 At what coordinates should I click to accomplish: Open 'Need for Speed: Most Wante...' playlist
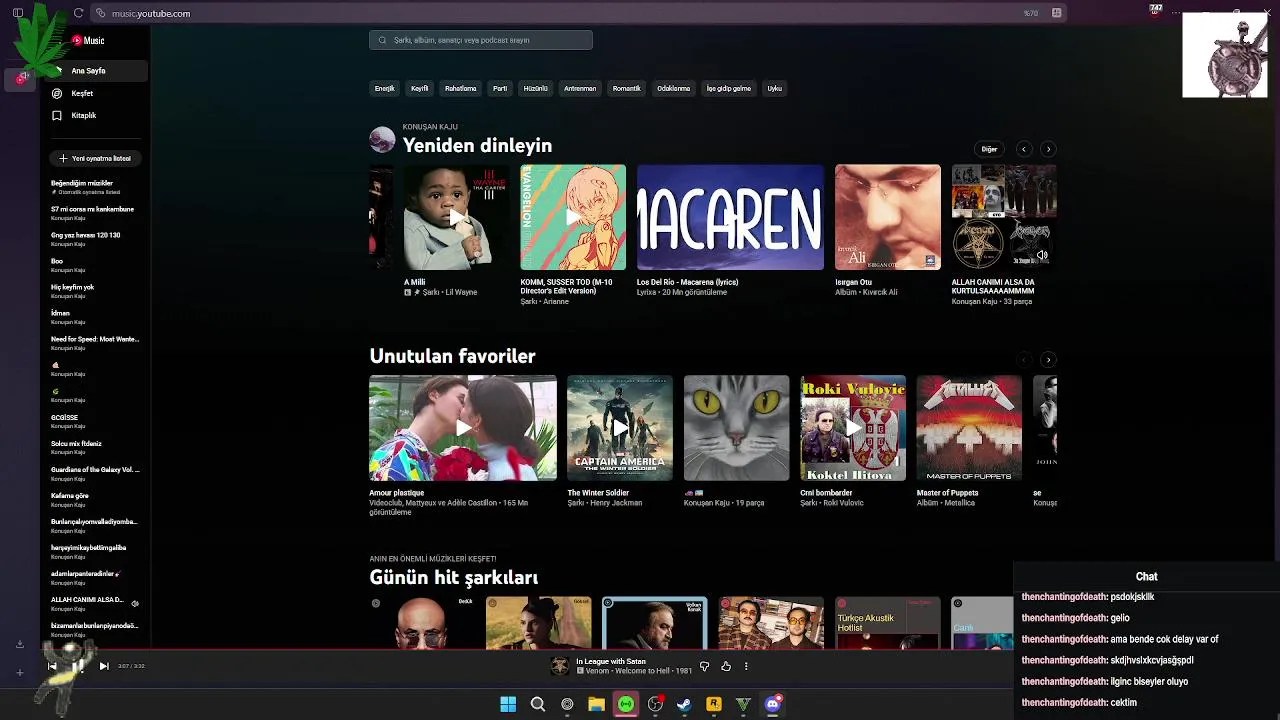97,343
